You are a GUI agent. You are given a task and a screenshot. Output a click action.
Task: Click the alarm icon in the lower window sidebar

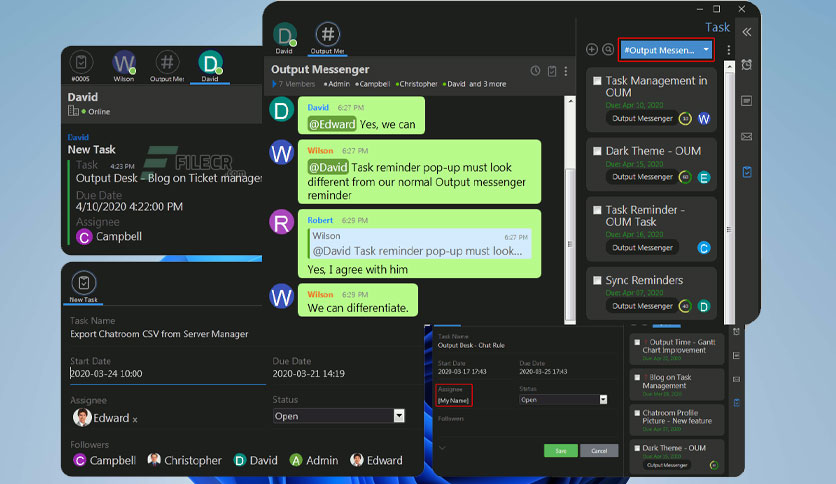[736, 332]
